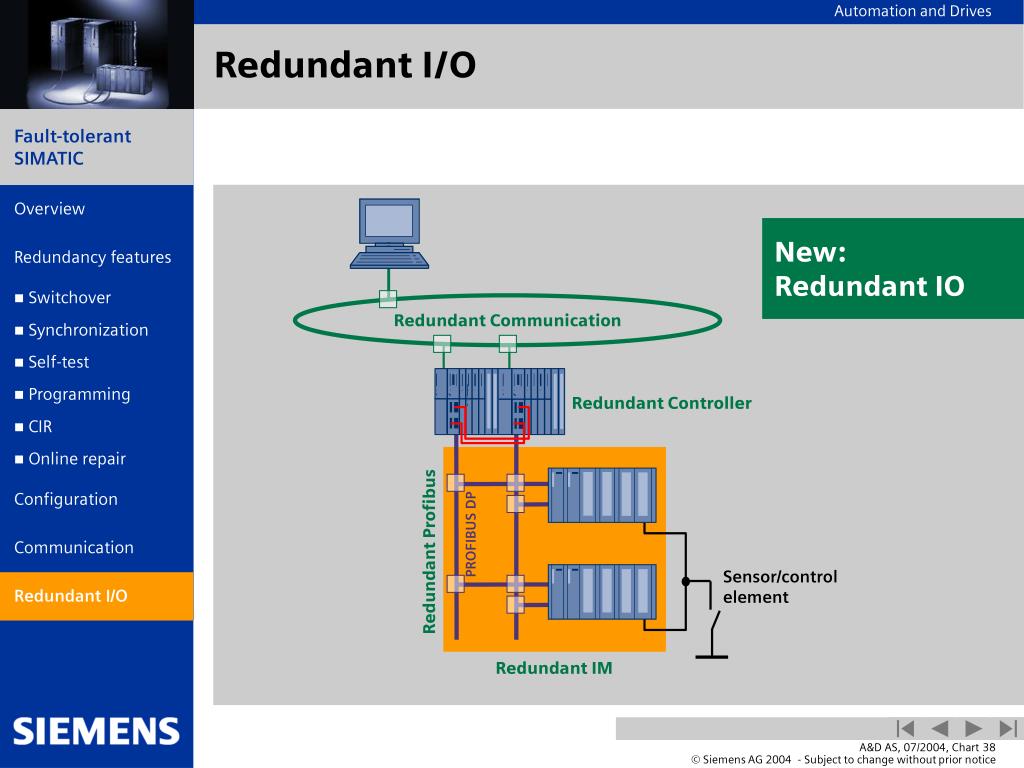Click the Fault-tolerant SIMATIC heading
The height and width of the screenshot is (768, 1024).
coord(72,147)
